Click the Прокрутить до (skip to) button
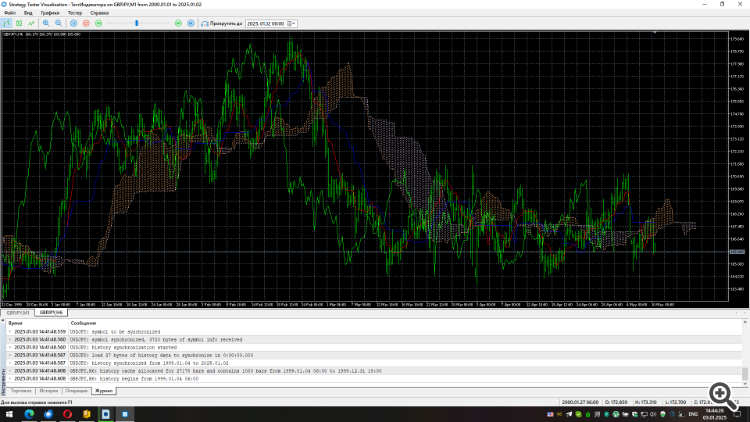 (222, 23)
